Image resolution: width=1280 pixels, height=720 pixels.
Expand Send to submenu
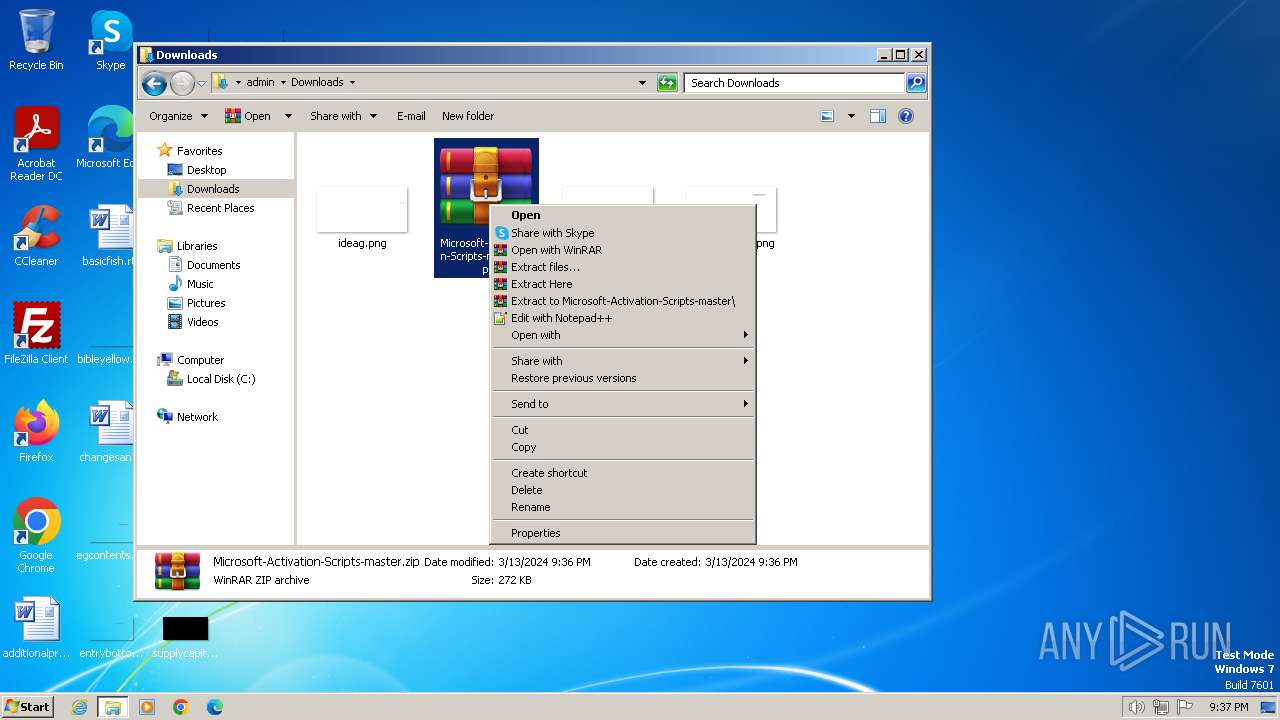[622, 404]
